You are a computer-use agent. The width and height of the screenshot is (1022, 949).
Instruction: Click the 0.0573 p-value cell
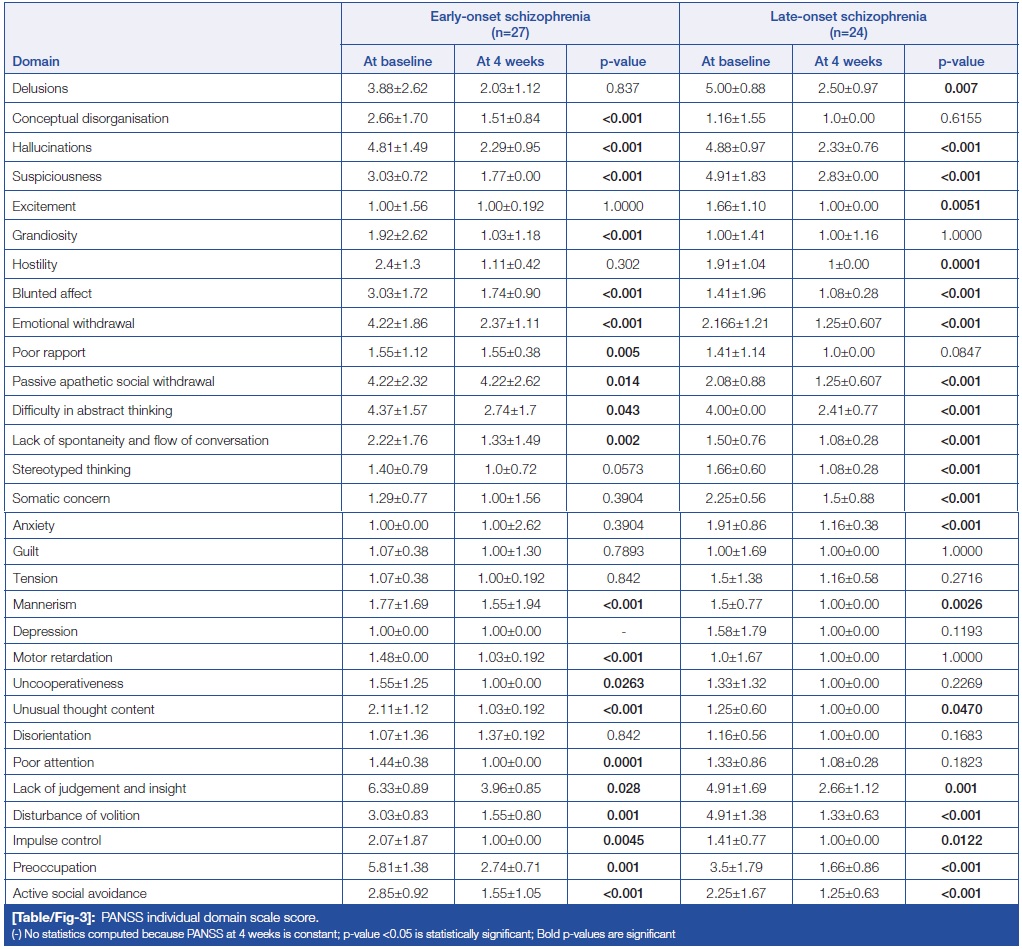pyautogui.click(x=622, y=469)
